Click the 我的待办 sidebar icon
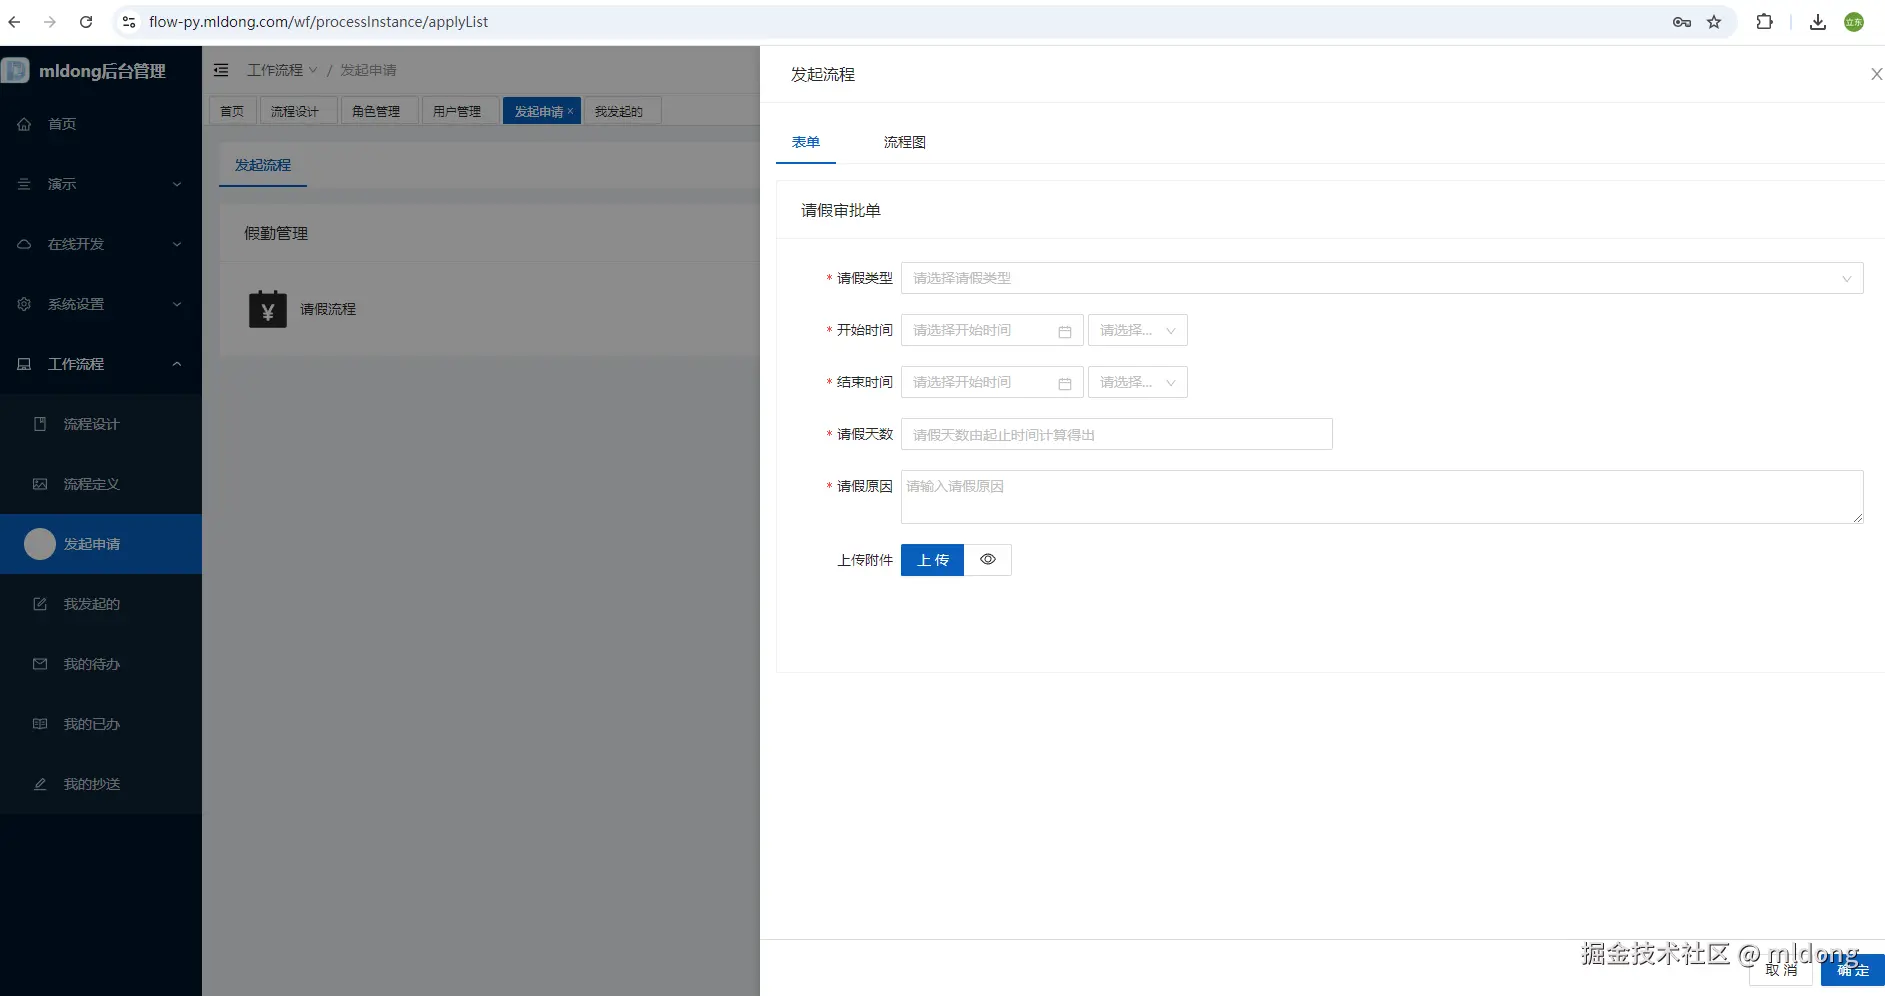The image size is (1885, 996). point(40,664)
